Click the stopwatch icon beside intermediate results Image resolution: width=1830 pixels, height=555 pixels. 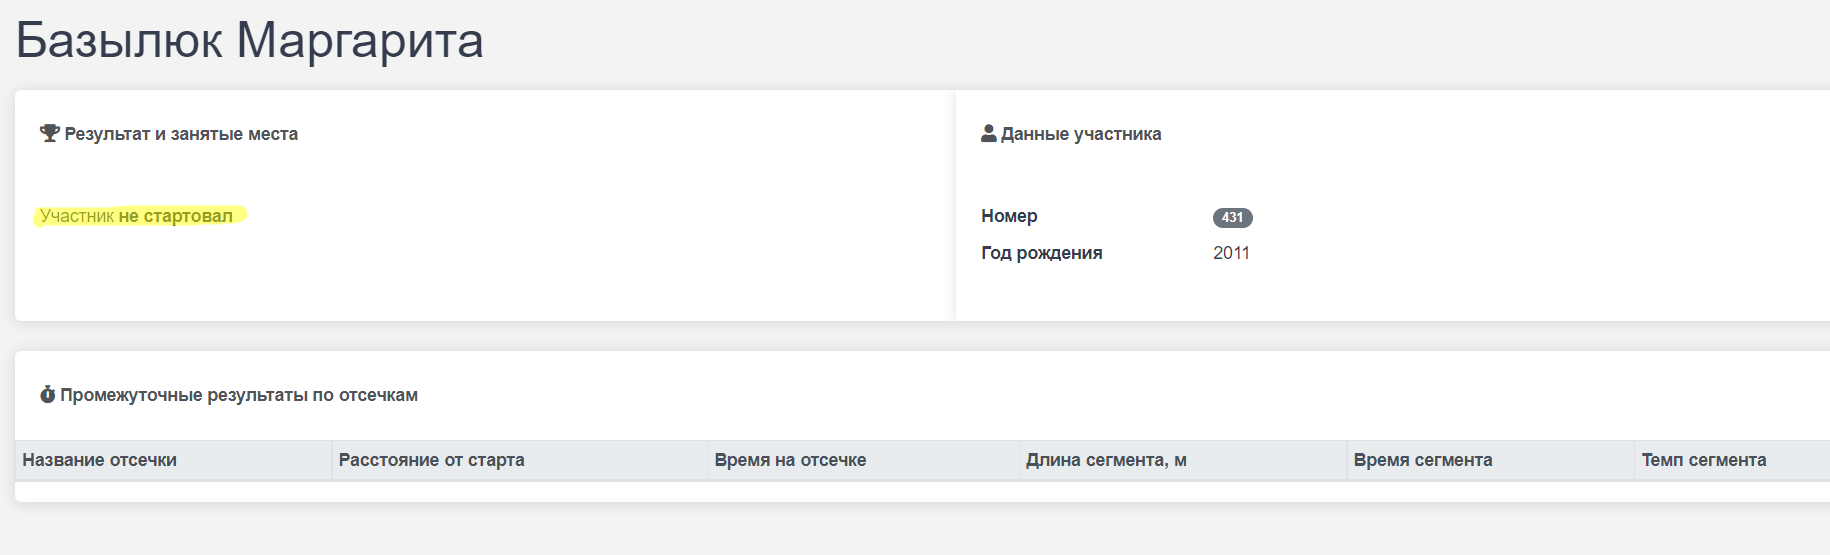47,395
